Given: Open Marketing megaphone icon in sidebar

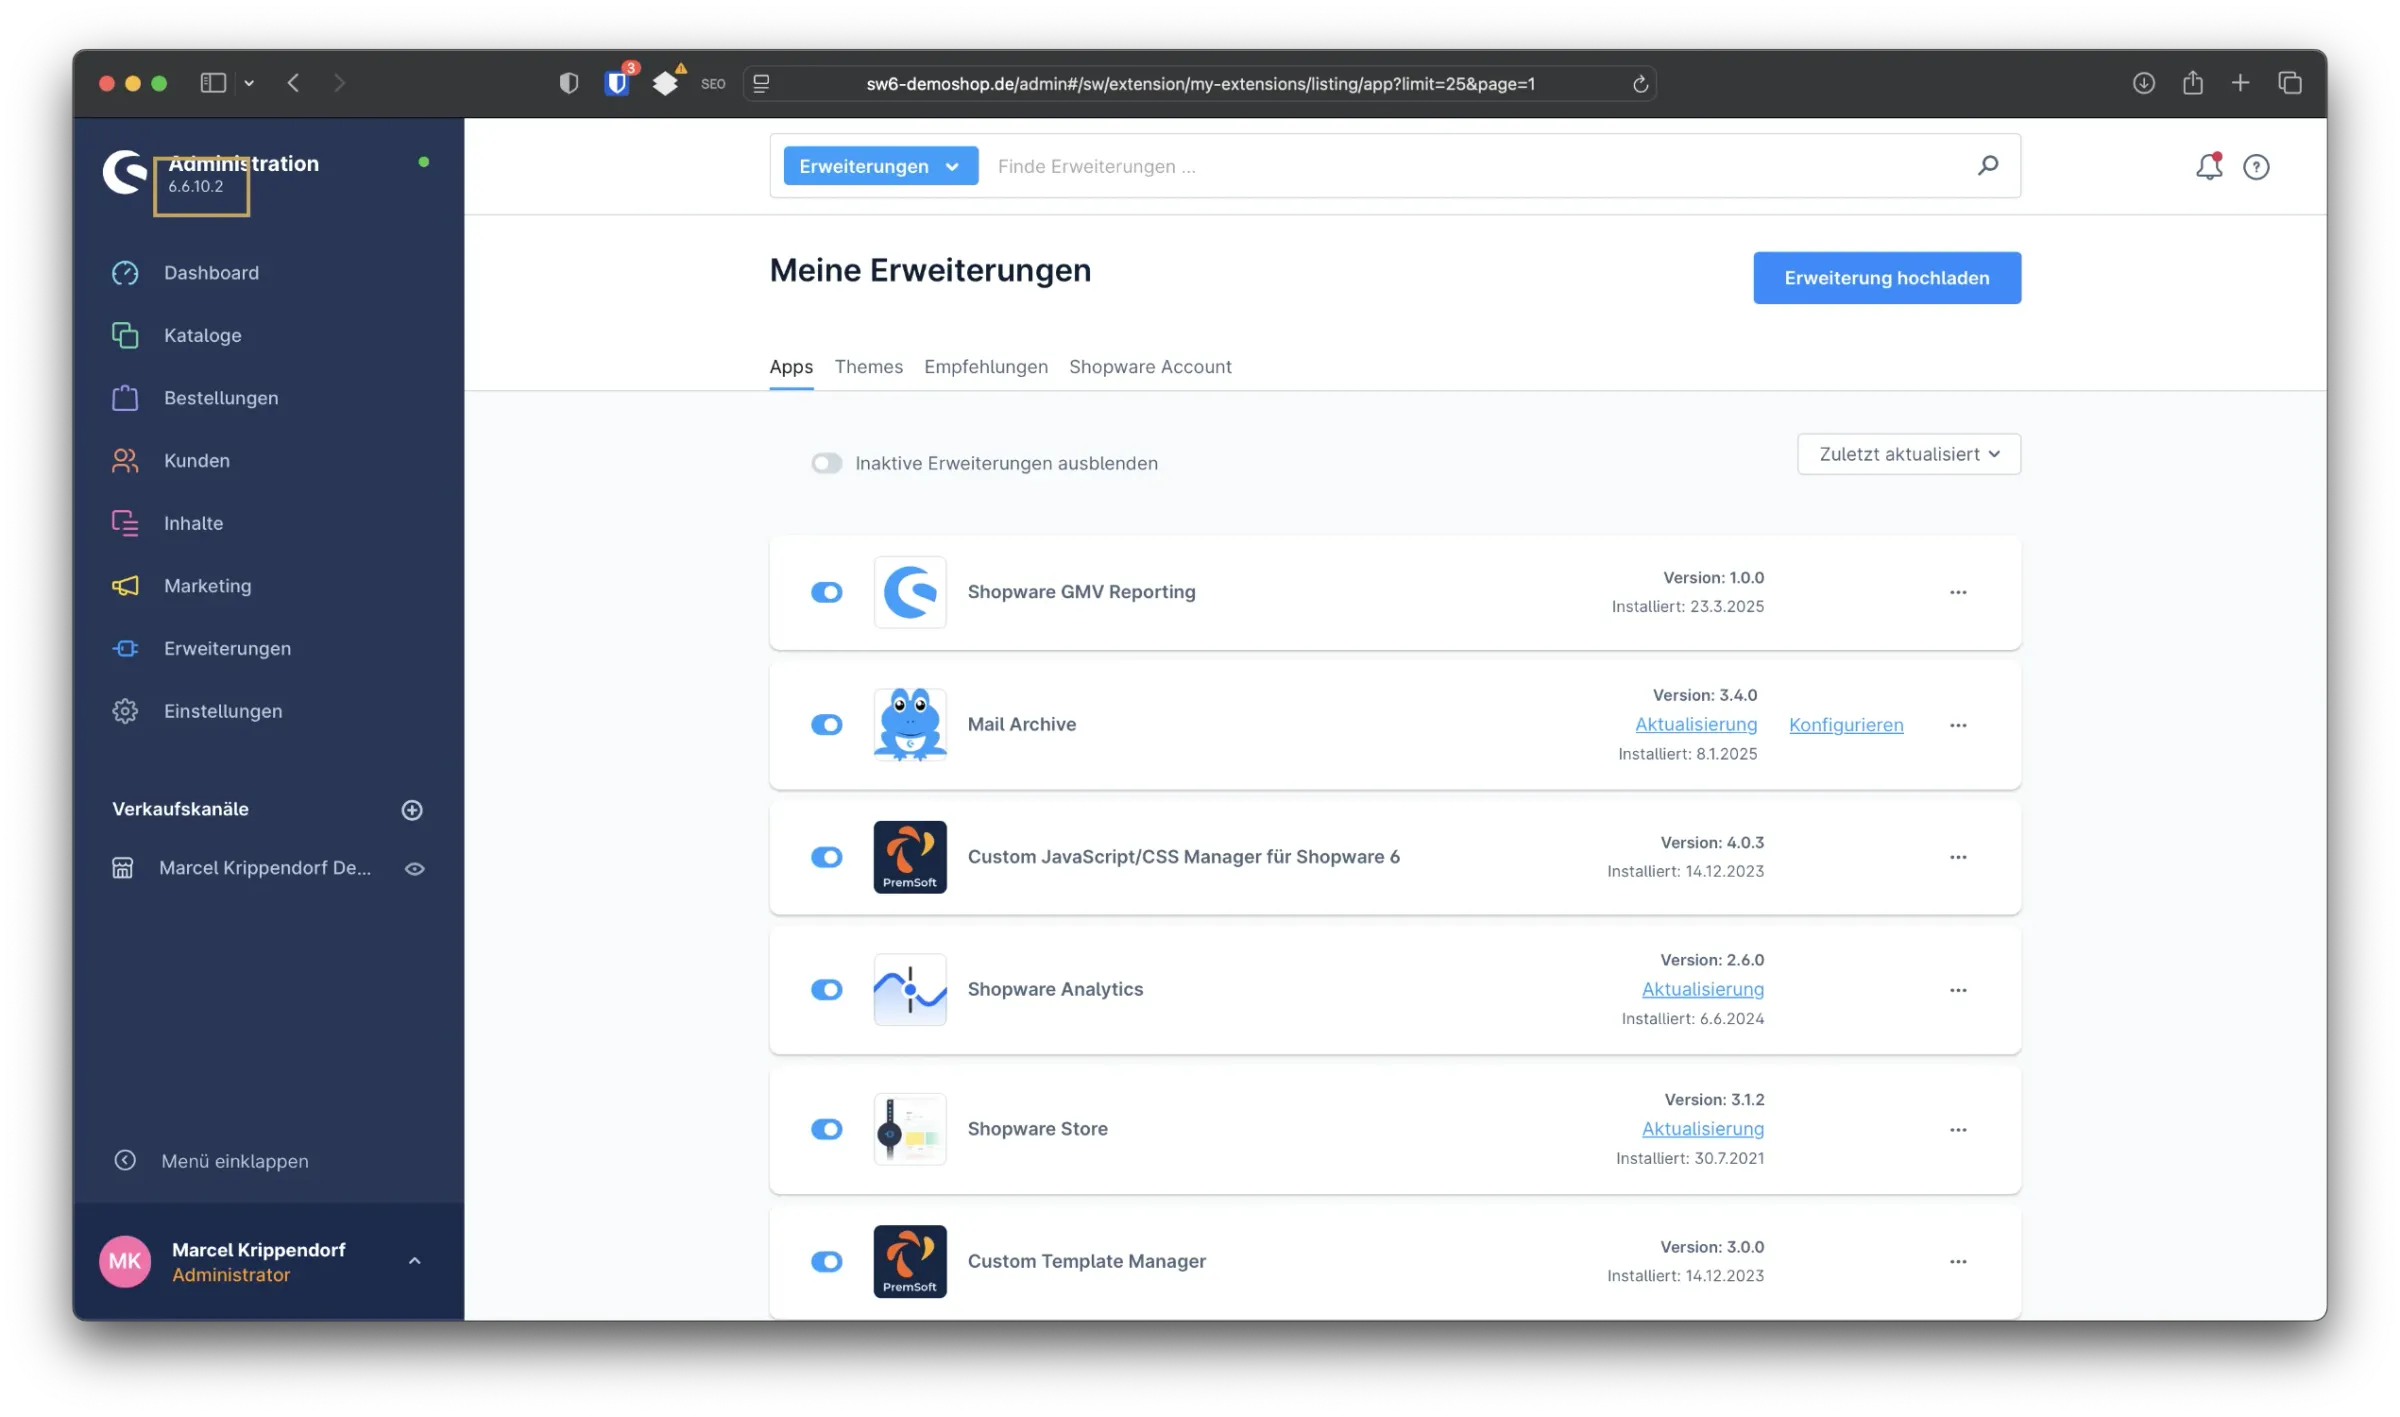Looking at the screenshot, I should (x=125, y=586).
